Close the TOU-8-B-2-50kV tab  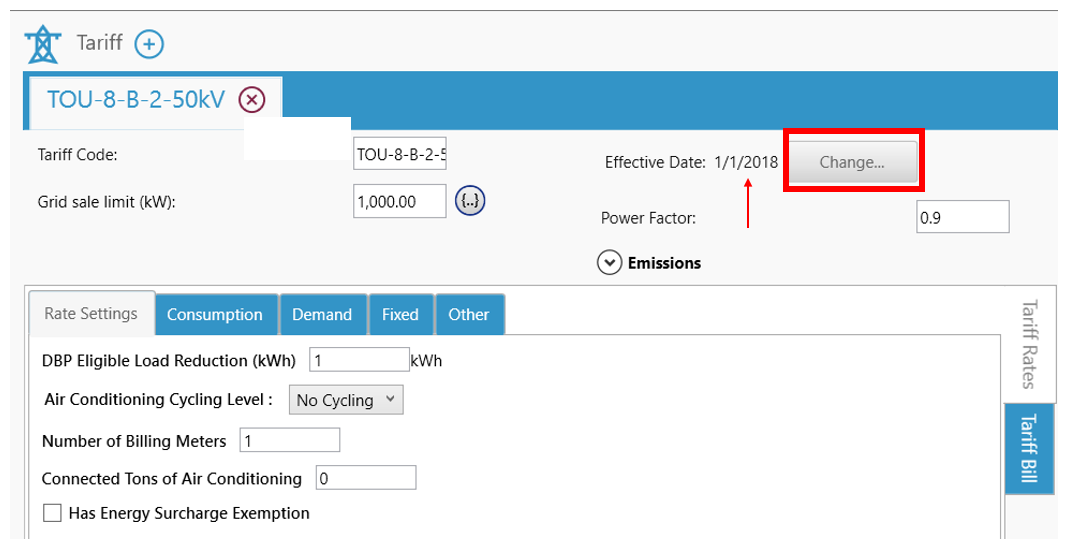[252, 99]
